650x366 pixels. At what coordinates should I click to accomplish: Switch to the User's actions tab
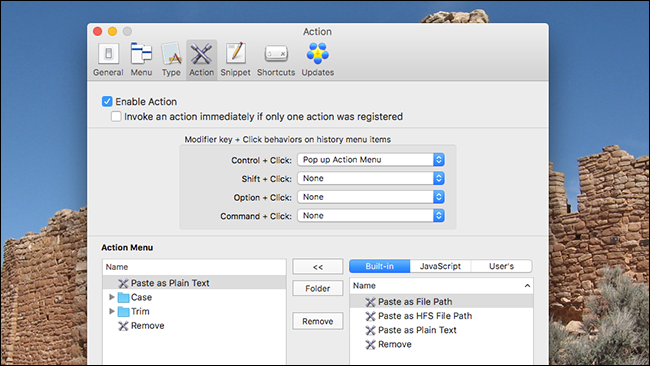(502, 266)
